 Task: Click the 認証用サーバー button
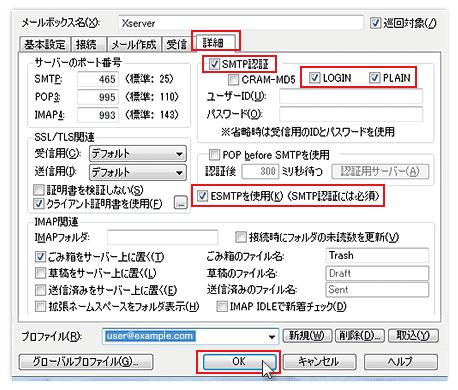[380, 171]
